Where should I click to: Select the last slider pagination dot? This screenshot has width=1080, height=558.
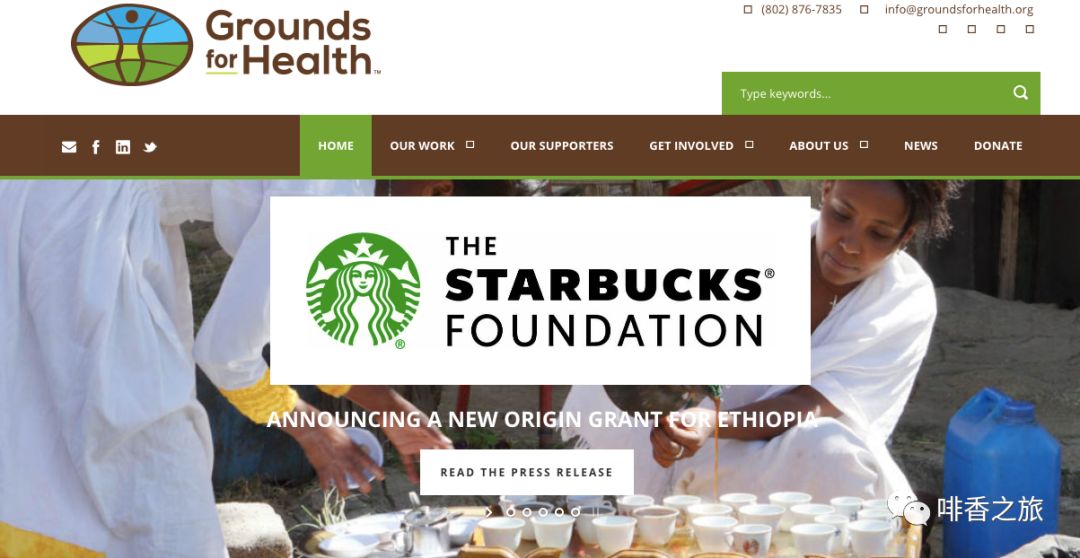[575, 512]
